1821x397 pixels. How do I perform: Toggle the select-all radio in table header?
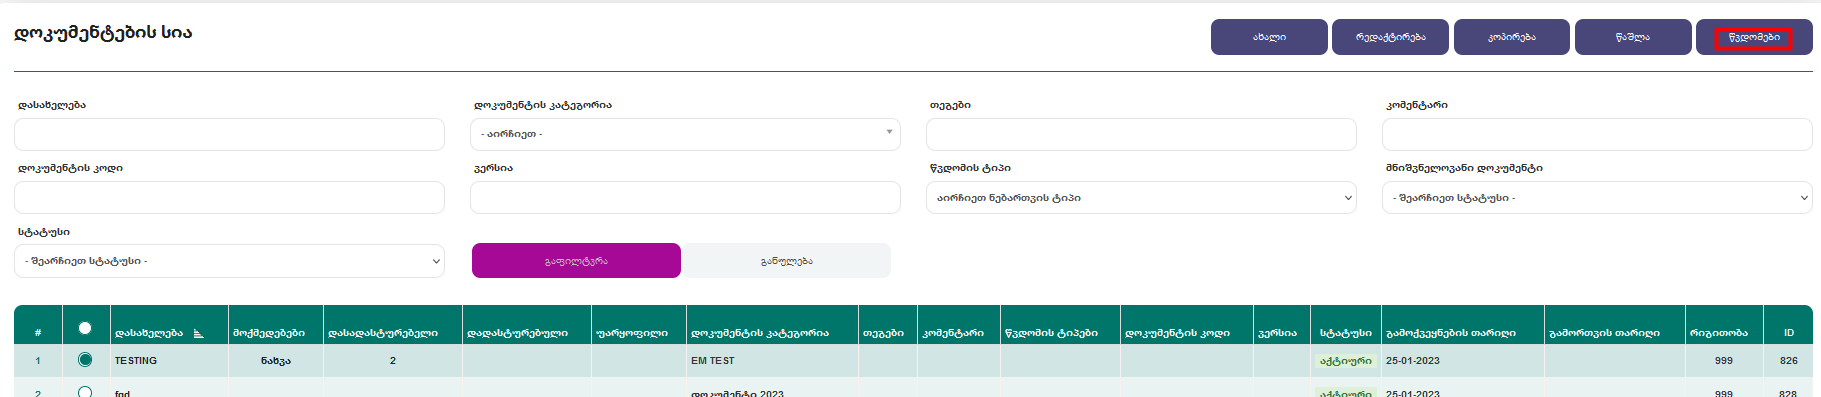[x=85, y=328]
